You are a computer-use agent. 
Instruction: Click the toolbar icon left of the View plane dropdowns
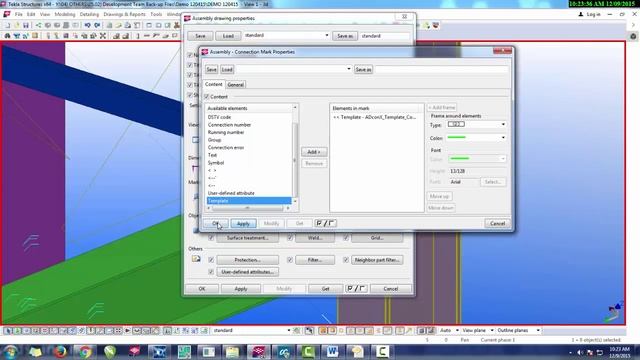point(431,330)
